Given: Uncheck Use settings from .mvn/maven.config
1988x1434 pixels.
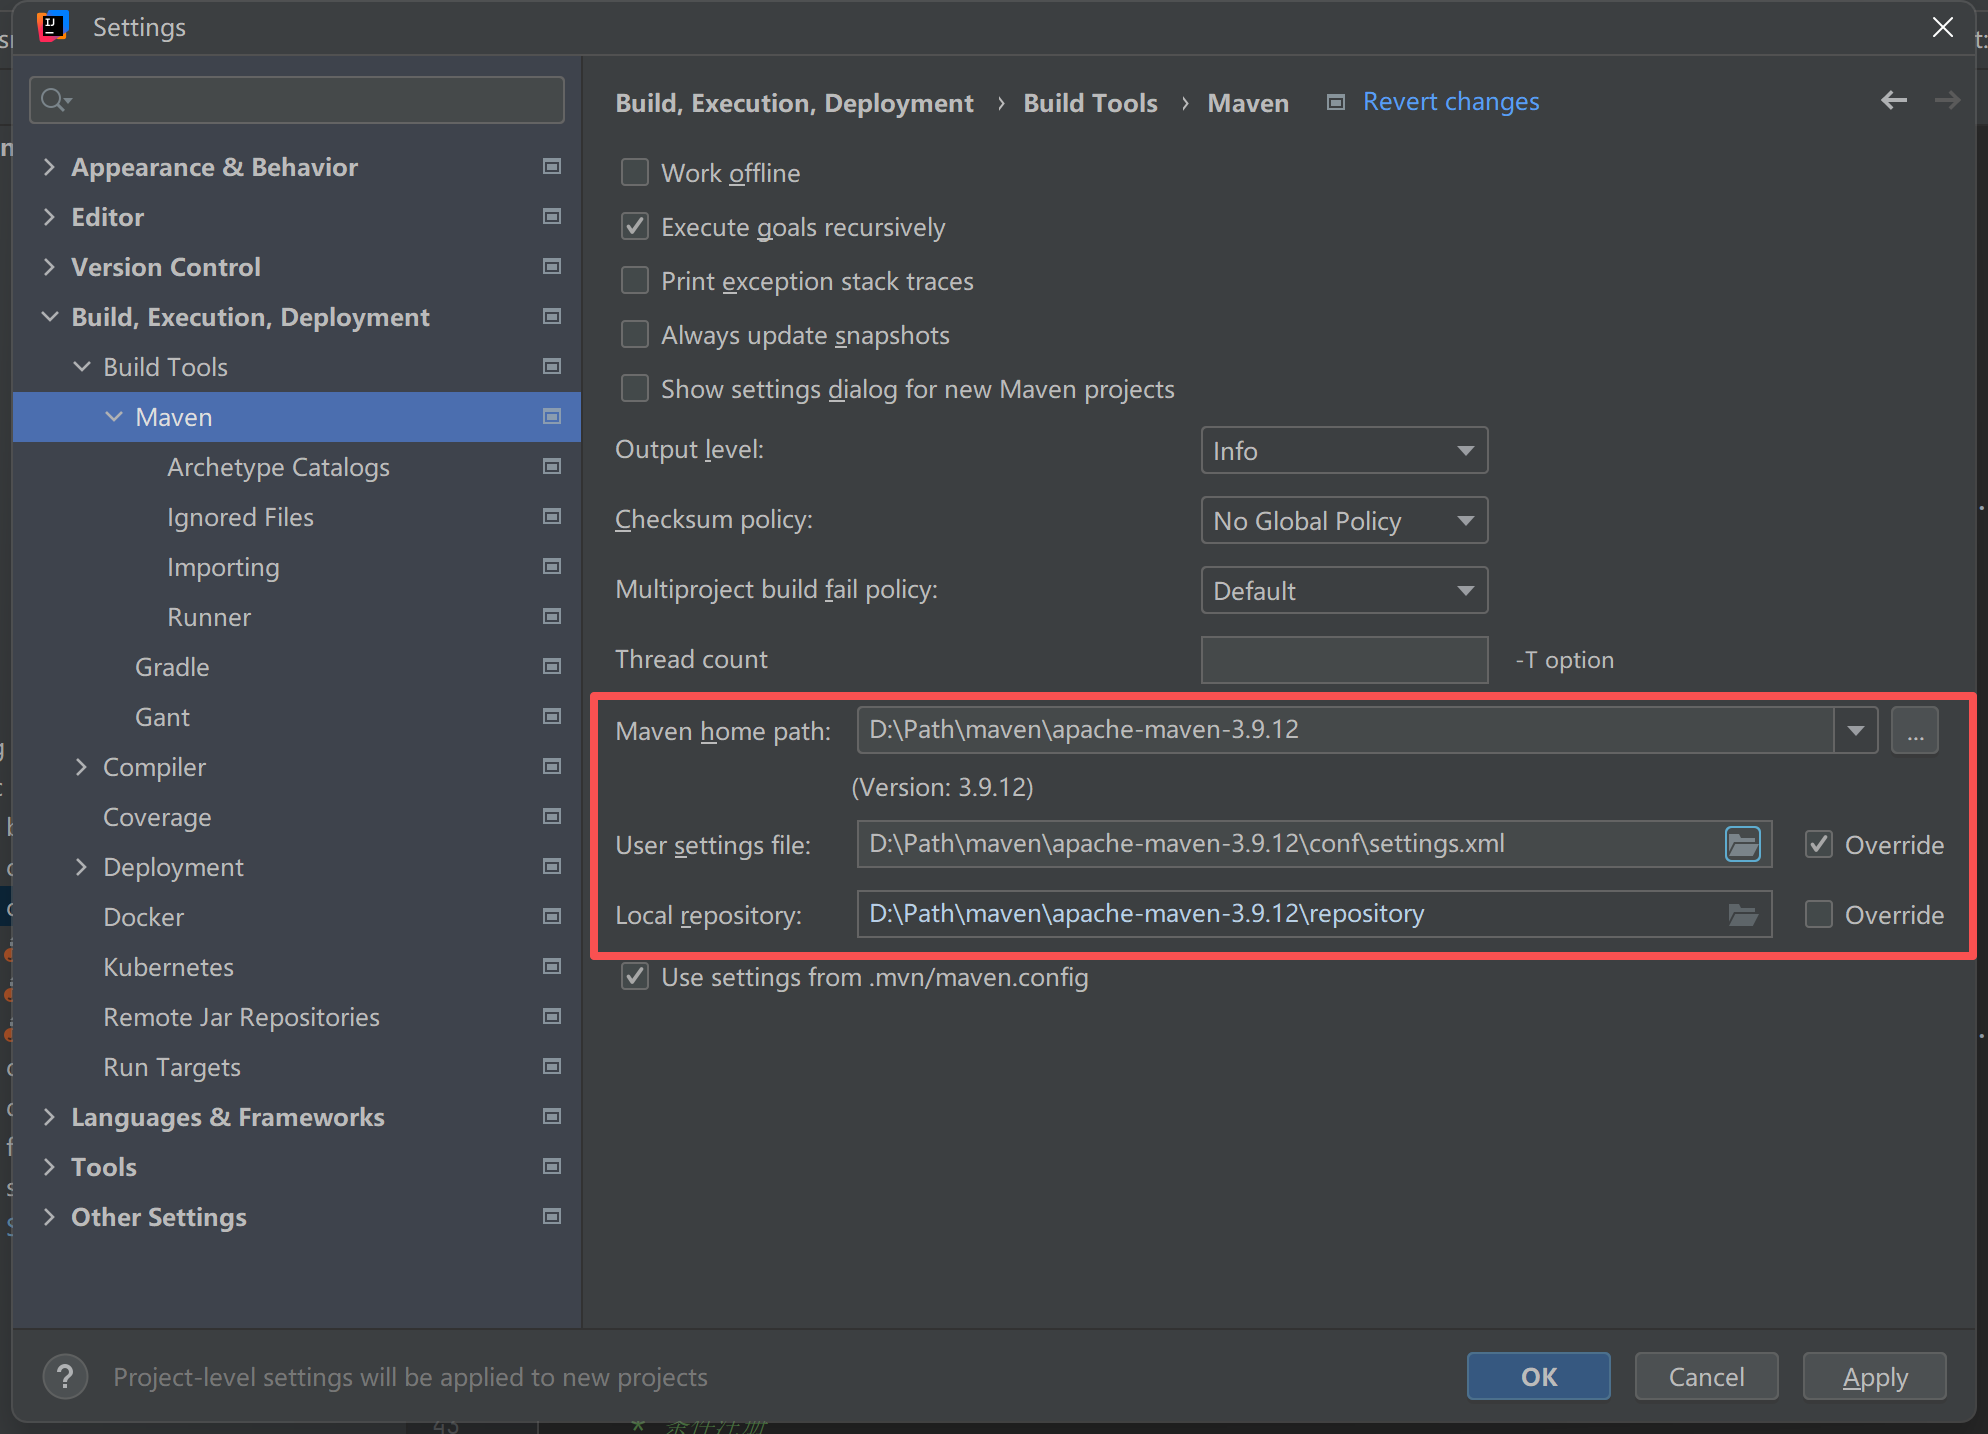Looking at the screenshot, I should click(x=635, y=977).
